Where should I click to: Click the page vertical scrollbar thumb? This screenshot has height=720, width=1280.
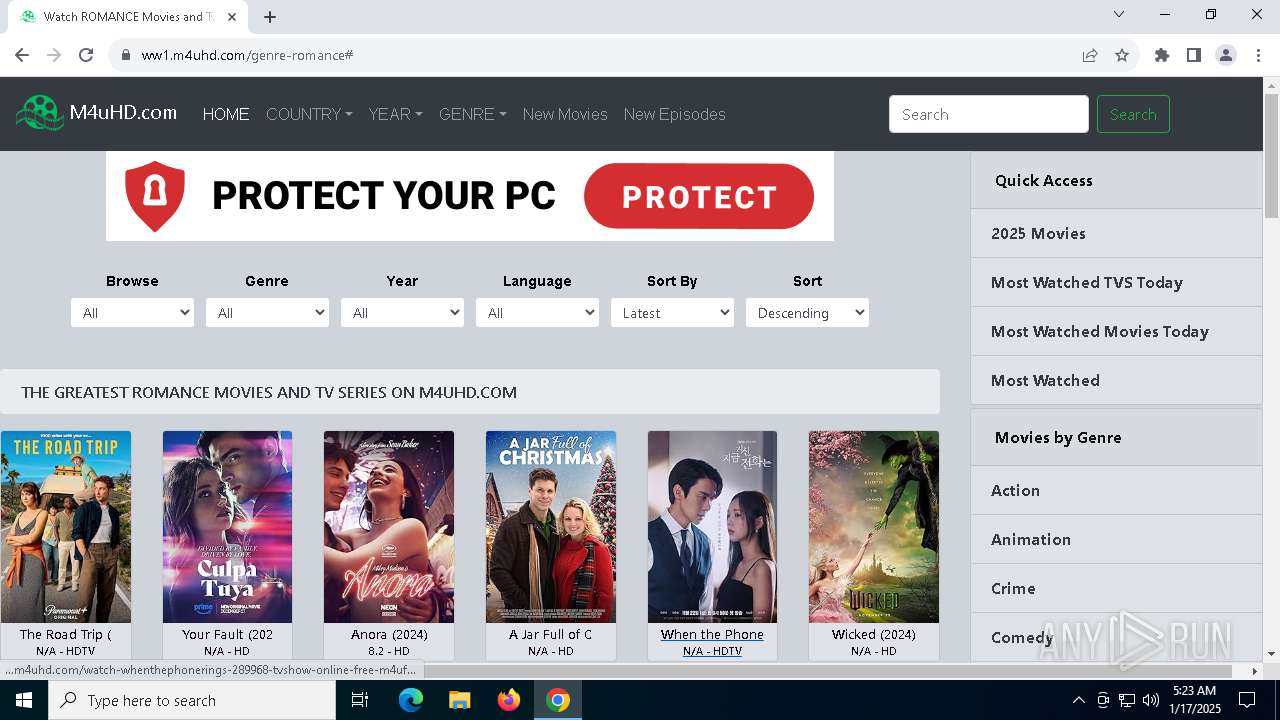[x=1271, y=157]
